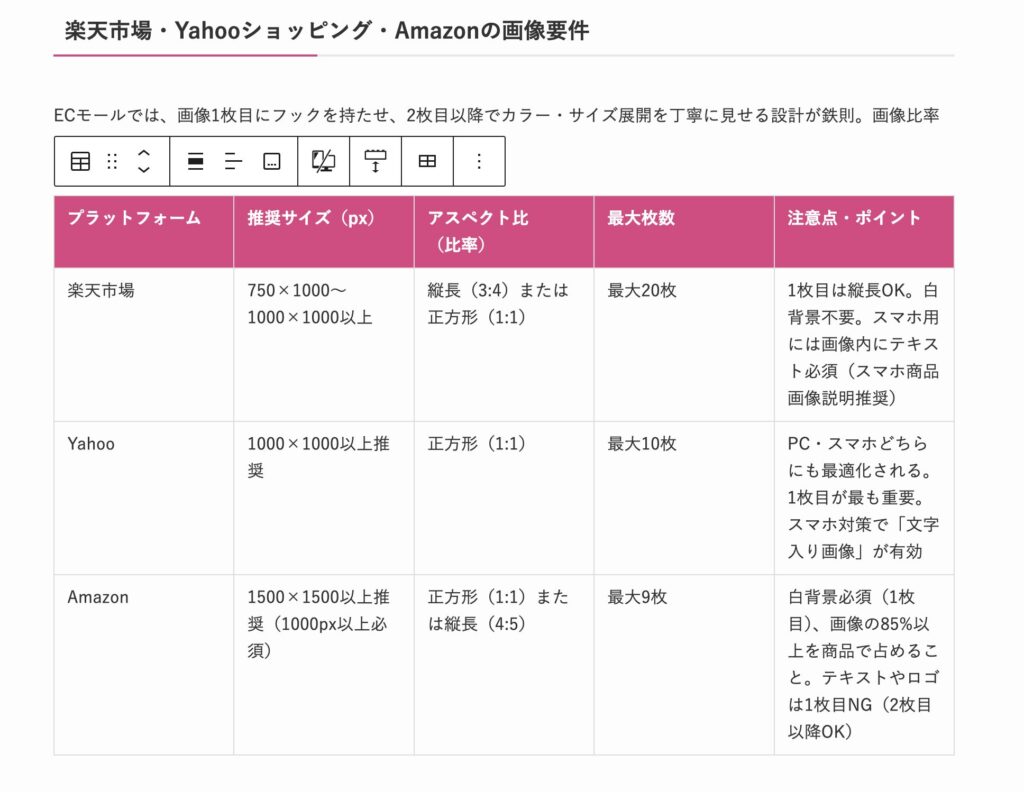The height and width of the screenshot is (792, 1024).
Task: Click the cell starting 1枚目は縦長OK
Action: 864,345
